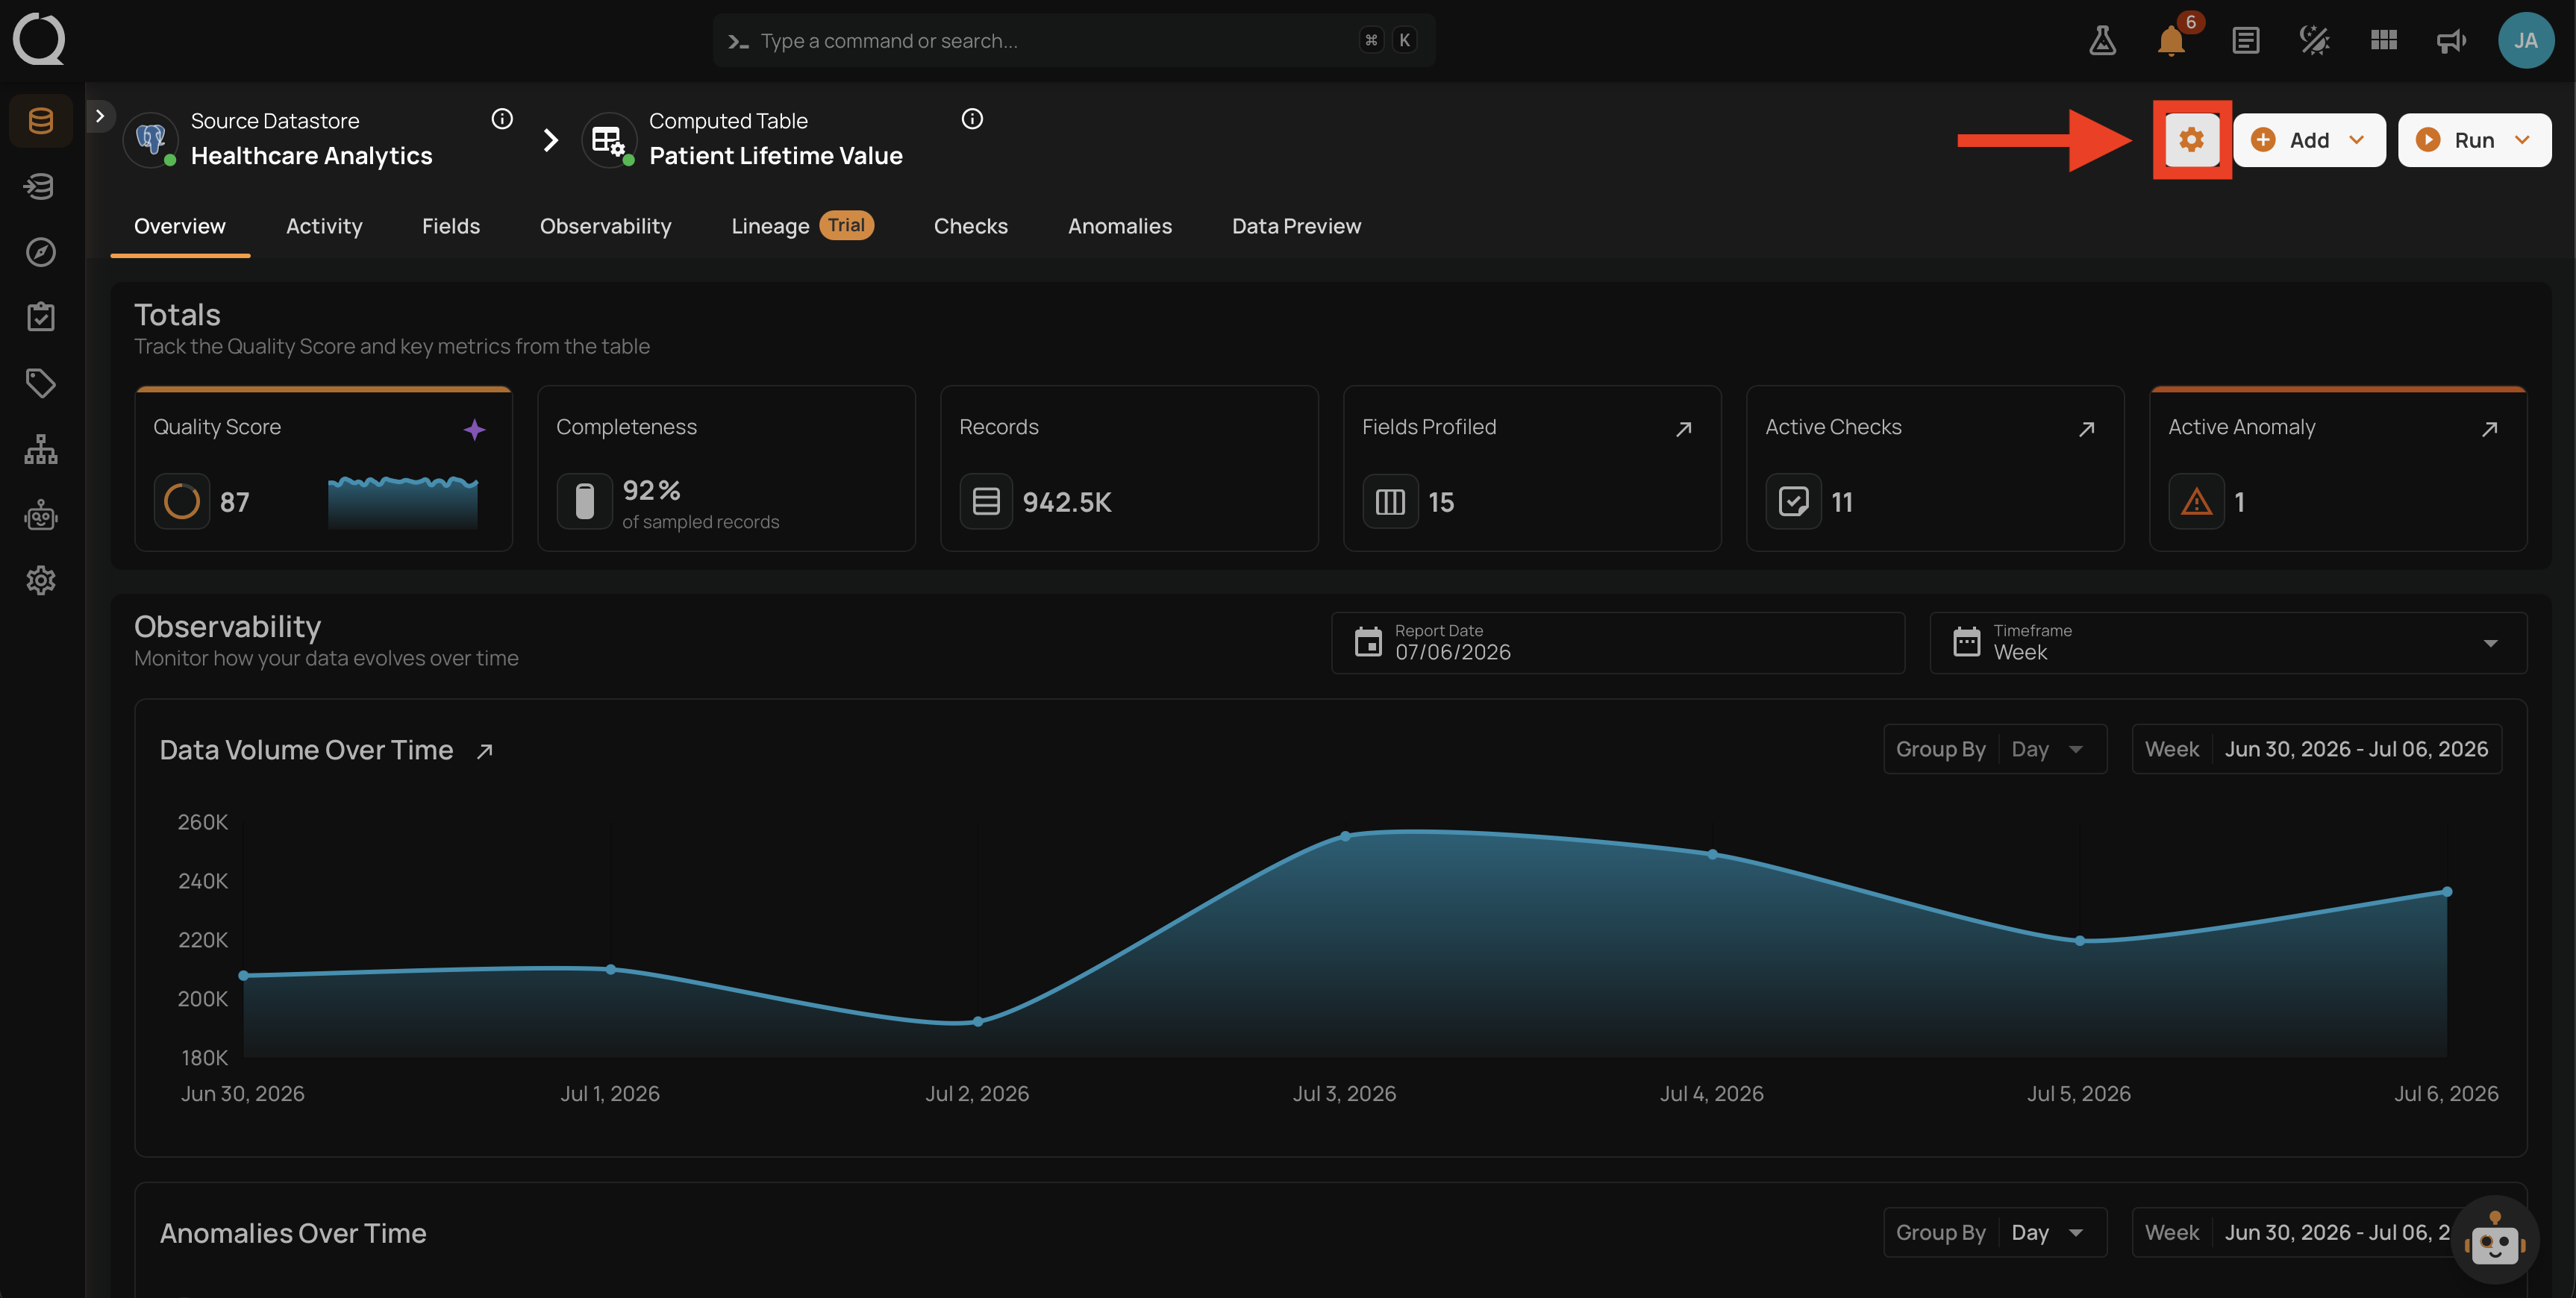2576x1298 pixels.
Task: Expand the sidebar with the chevron toggle
Action: point(100,116)
